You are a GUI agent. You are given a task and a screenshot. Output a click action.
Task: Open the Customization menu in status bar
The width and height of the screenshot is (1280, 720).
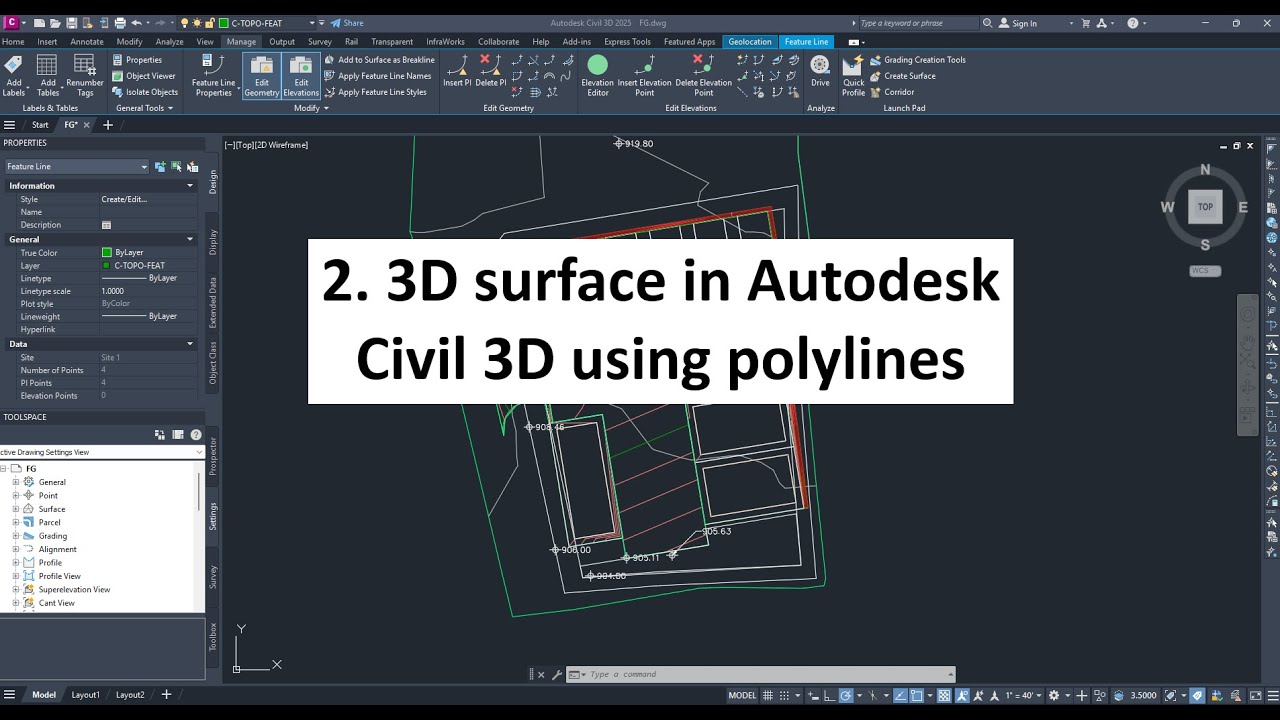pyautogui.click(x=1271, y=695)
